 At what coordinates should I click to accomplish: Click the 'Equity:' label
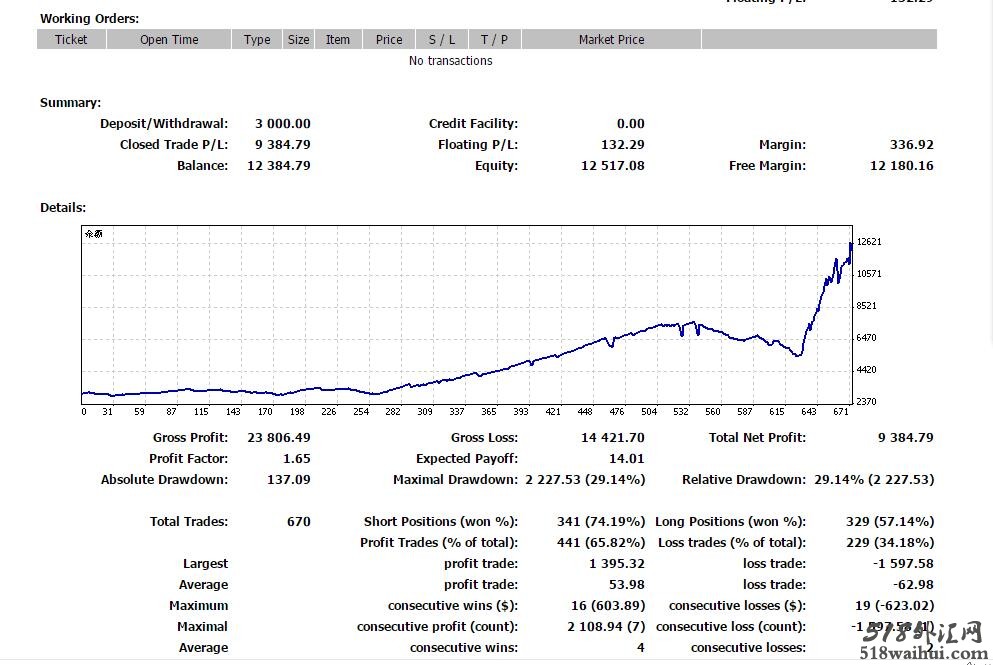496,165
